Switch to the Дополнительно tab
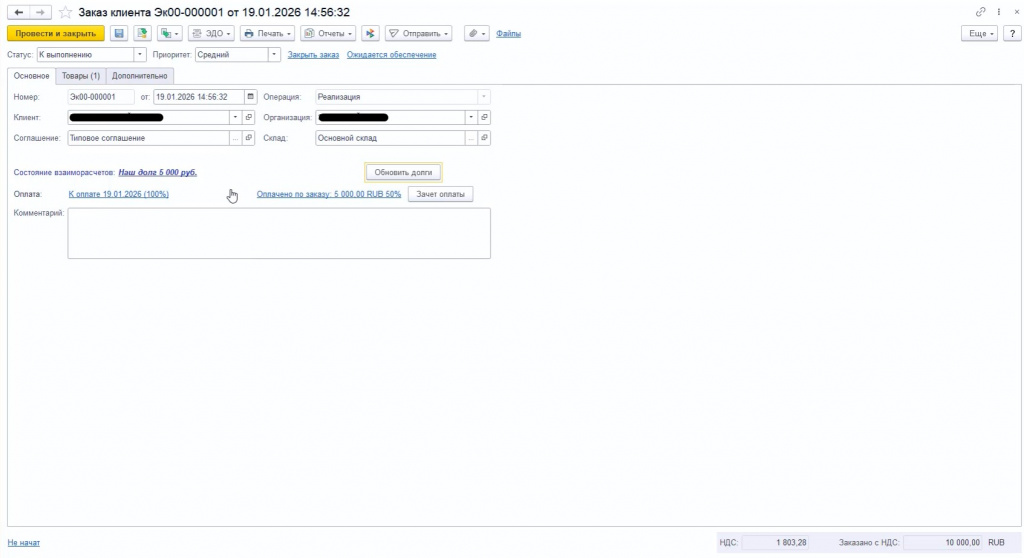This screenshot has width=1024, height=558. pos(140,76)
